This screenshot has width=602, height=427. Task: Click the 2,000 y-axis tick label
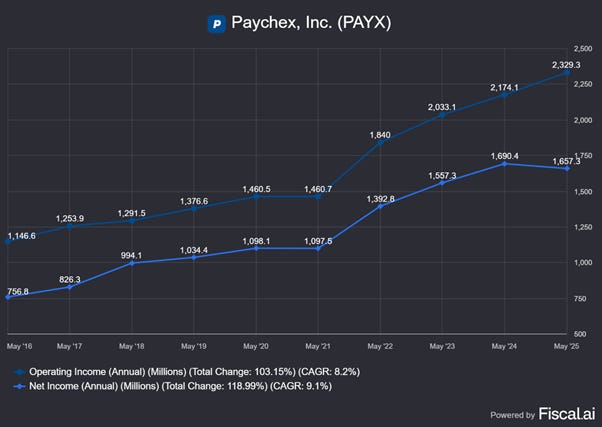pos(583,120)
